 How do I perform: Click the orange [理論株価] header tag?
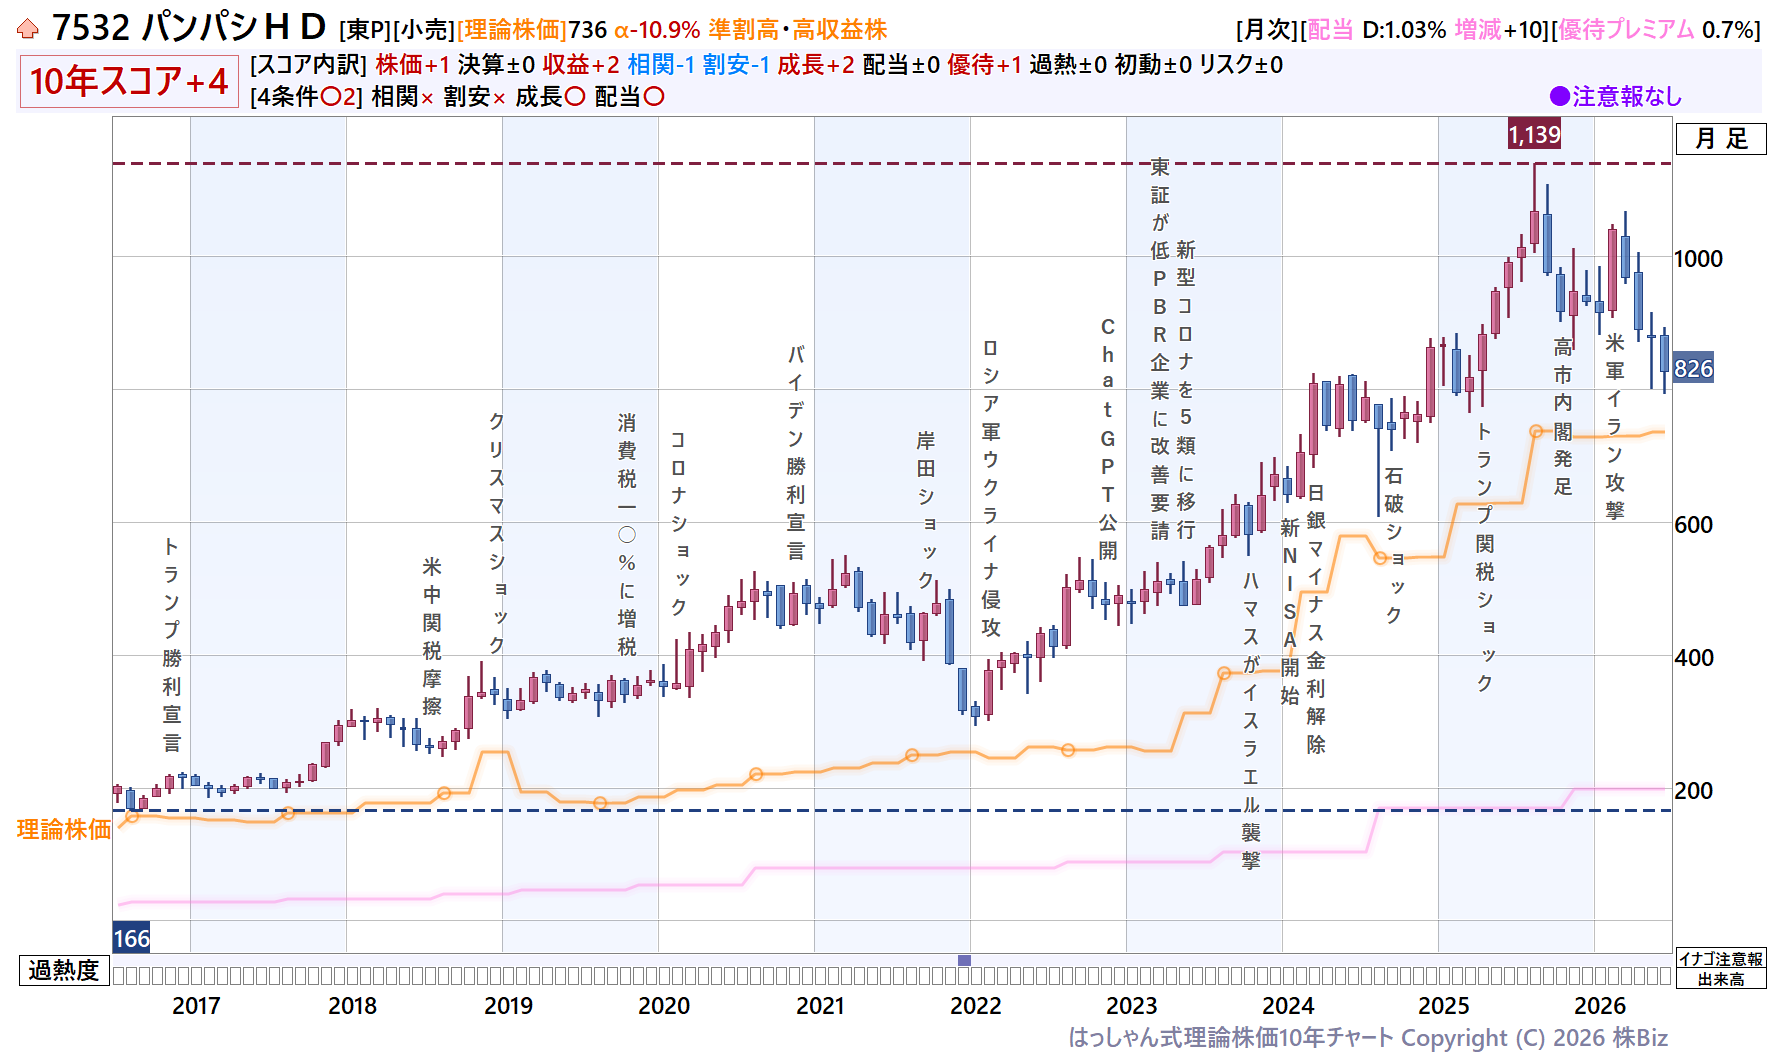coord(512,30)
